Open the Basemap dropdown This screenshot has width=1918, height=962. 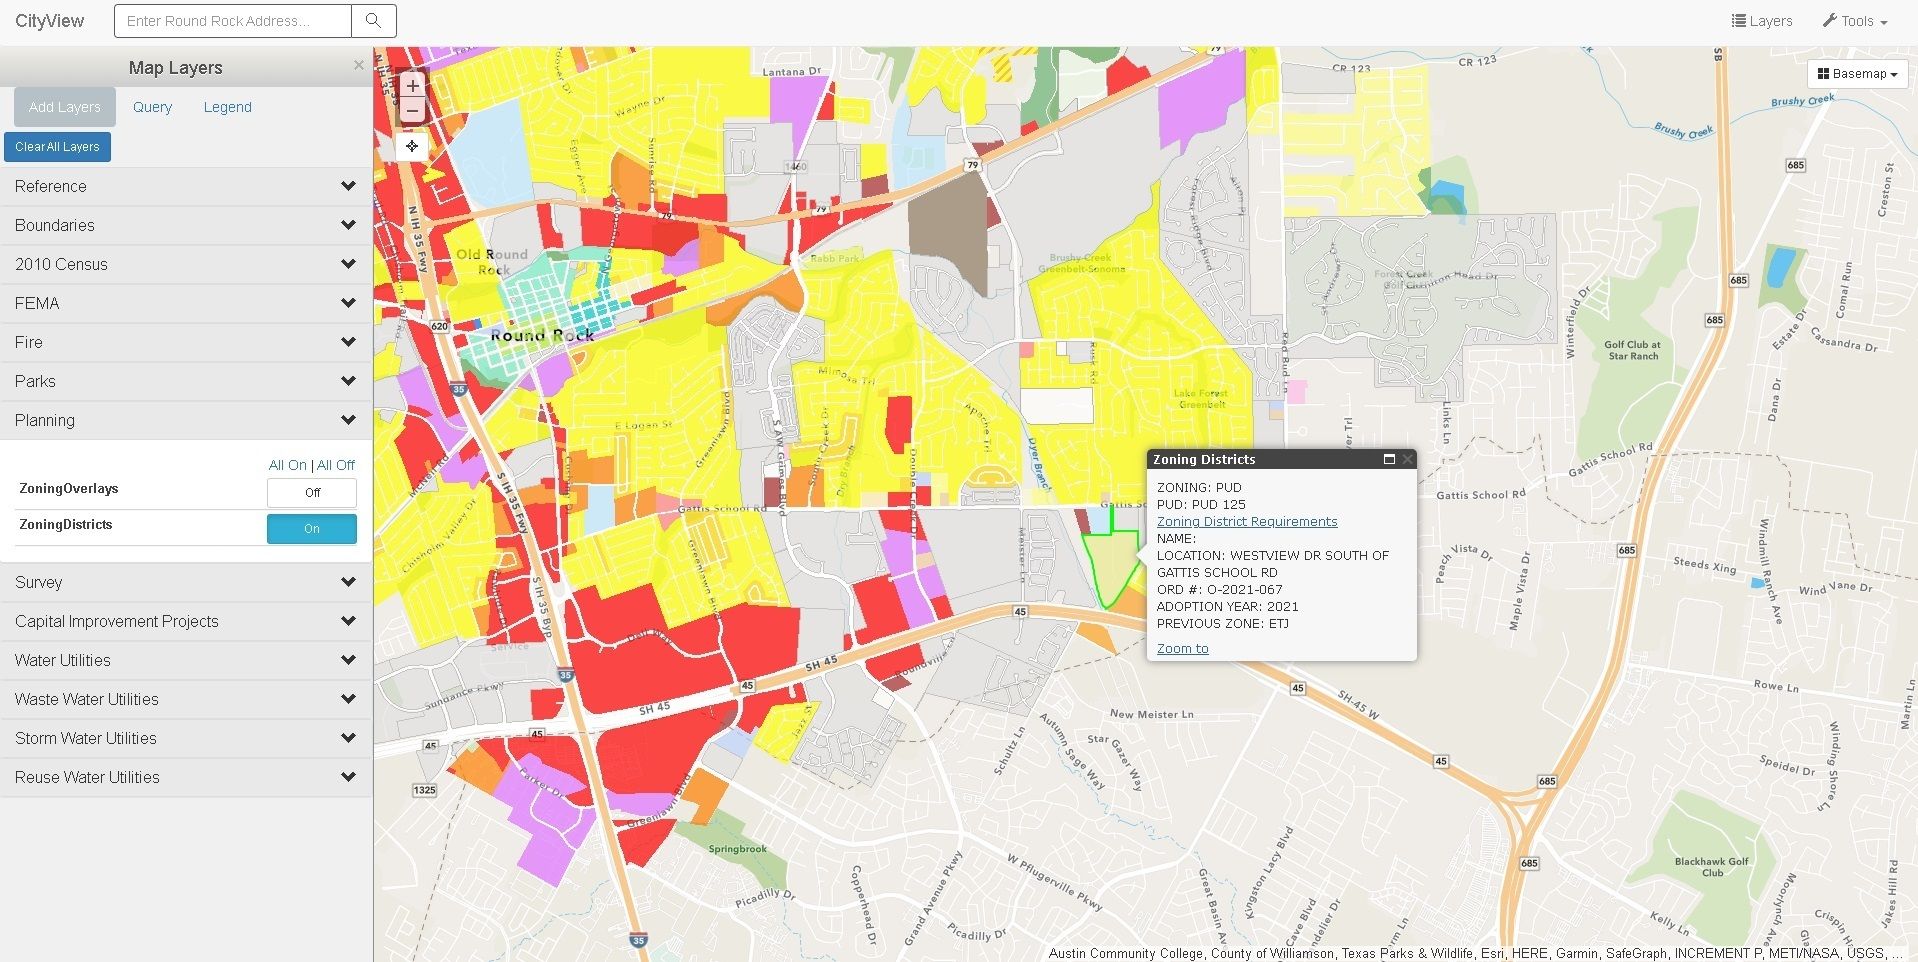[1857, 74]
